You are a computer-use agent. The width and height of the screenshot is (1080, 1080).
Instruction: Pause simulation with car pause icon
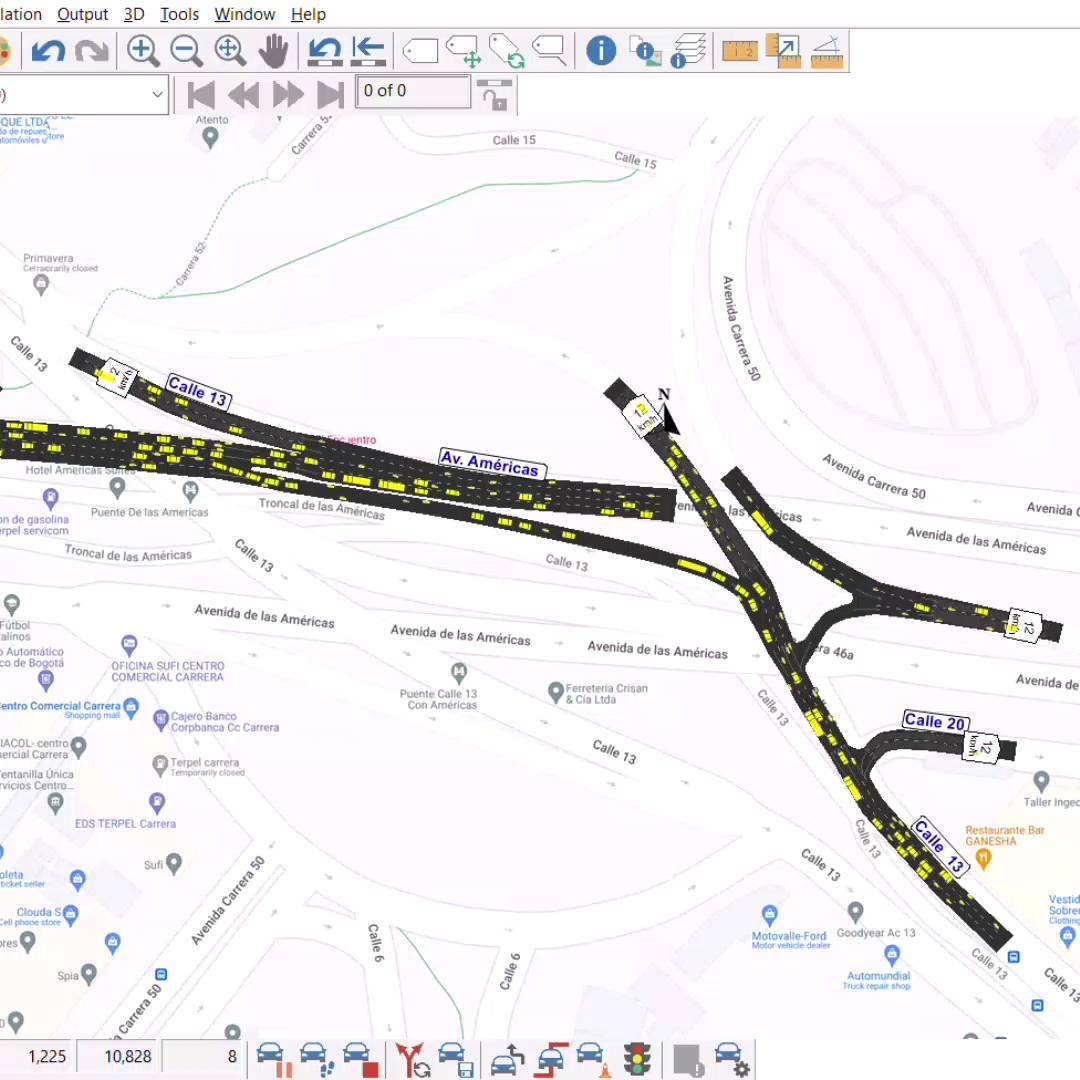tap(270, 1058)
